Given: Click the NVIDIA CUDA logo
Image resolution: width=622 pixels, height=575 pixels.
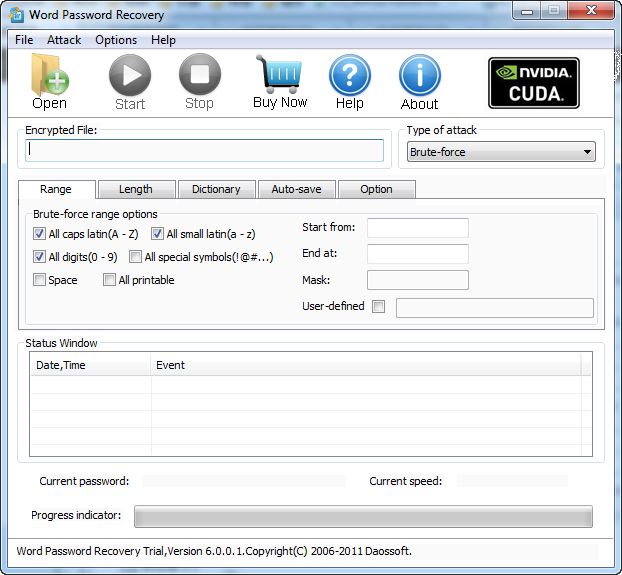Looking at the screenshot, I should 534,83.
